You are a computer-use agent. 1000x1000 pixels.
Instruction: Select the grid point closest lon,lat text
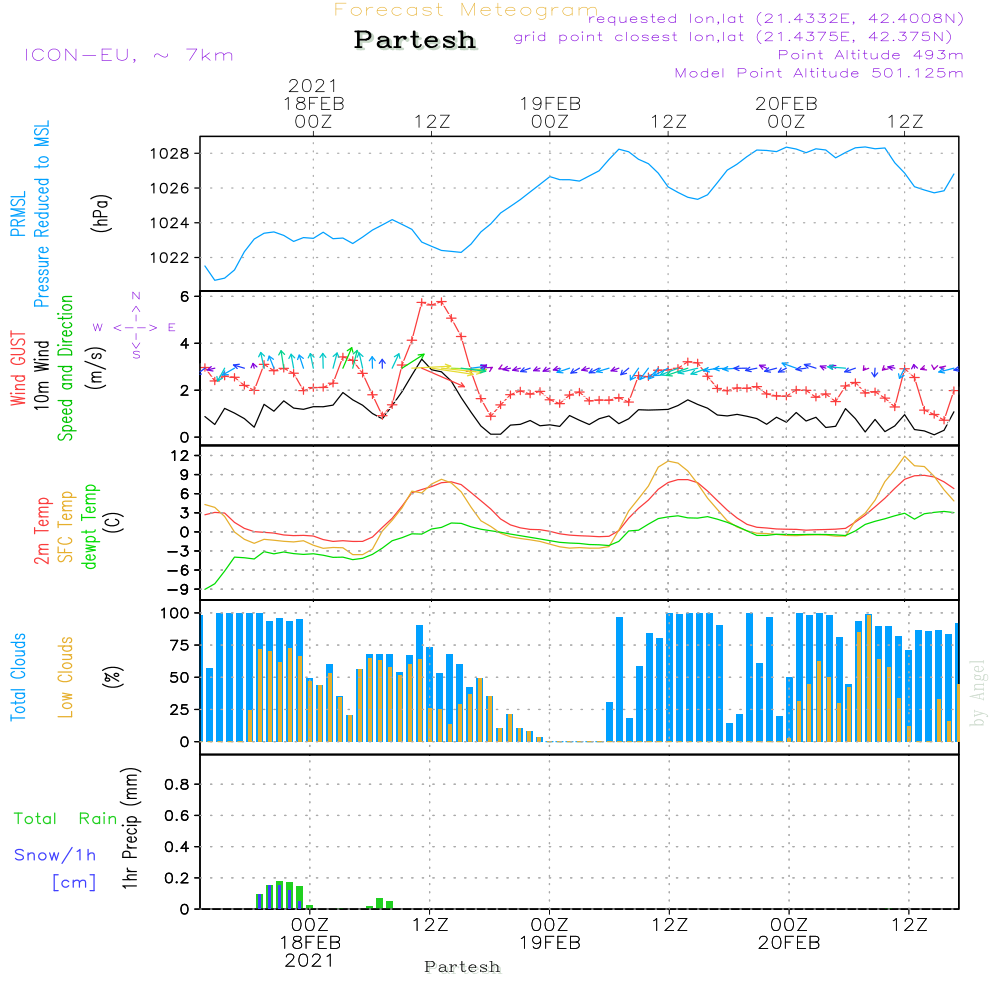pos(739,37)
